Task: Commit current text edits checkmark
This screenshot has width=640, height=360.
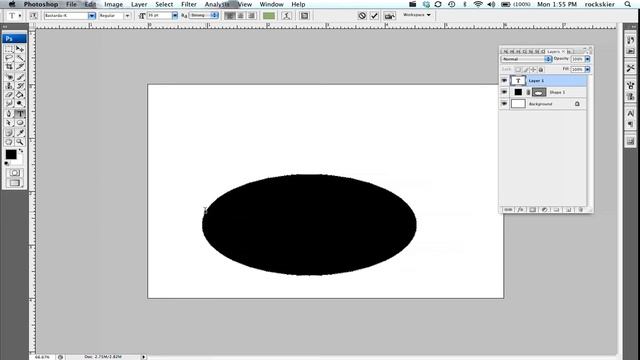Action: coord(374,16)
